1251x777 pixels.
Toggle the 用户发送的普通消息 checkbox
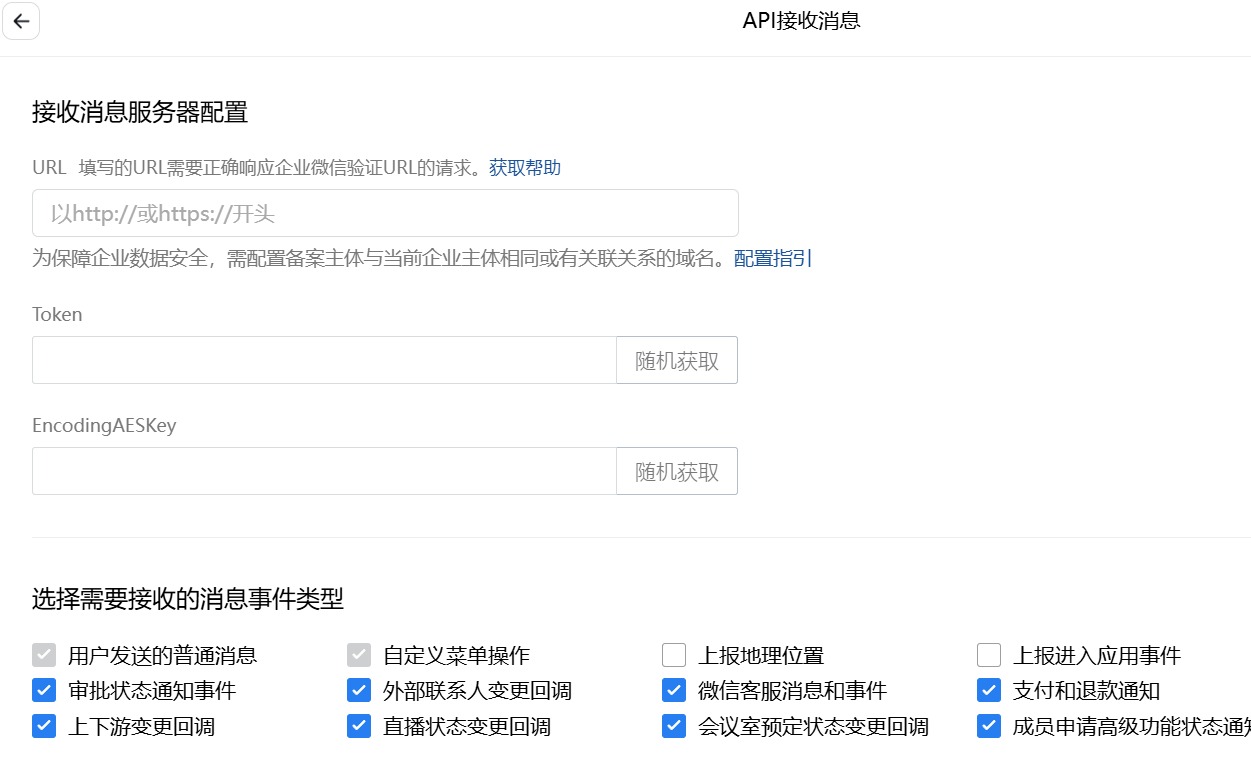[x=44, y=656]
